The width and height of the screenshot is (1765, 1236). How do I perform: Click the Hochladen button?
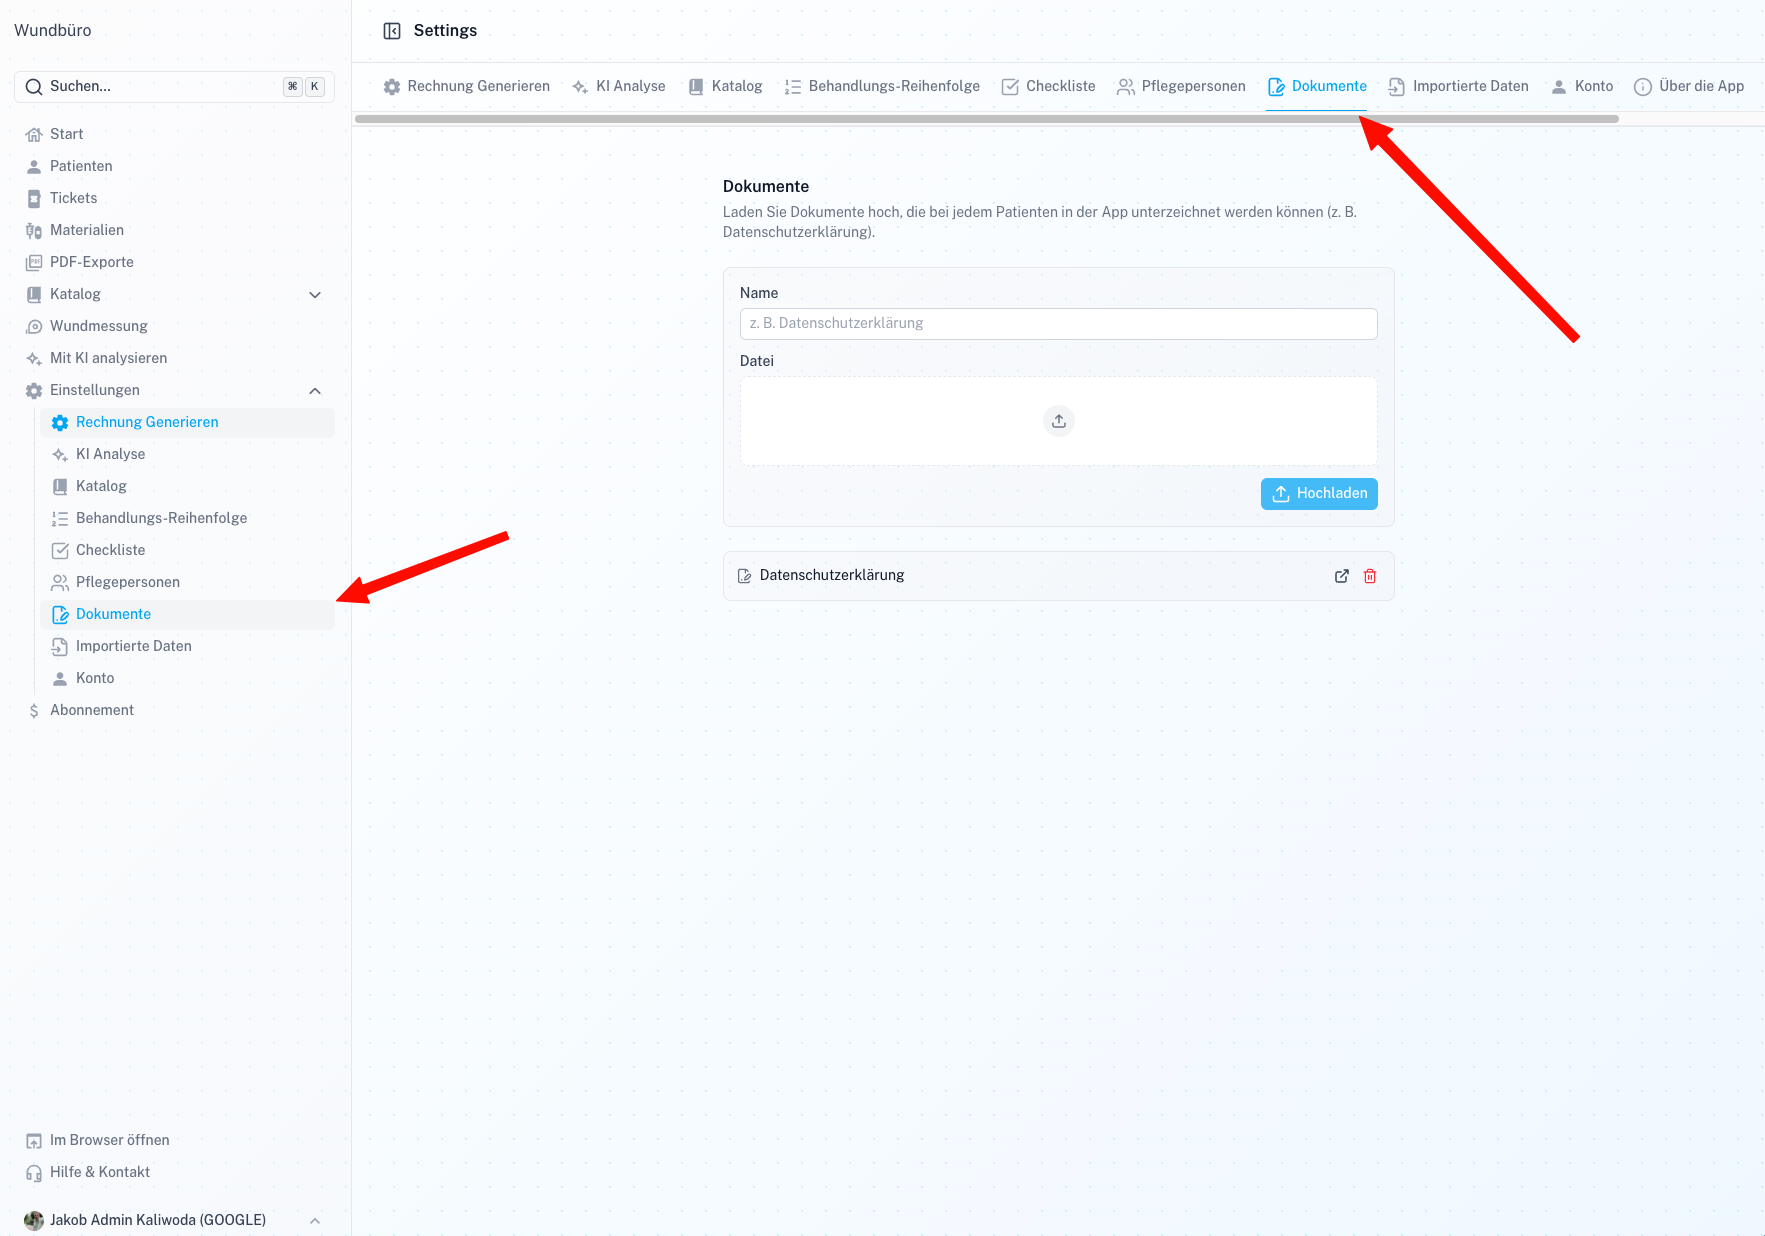[x=1319, y=494]
